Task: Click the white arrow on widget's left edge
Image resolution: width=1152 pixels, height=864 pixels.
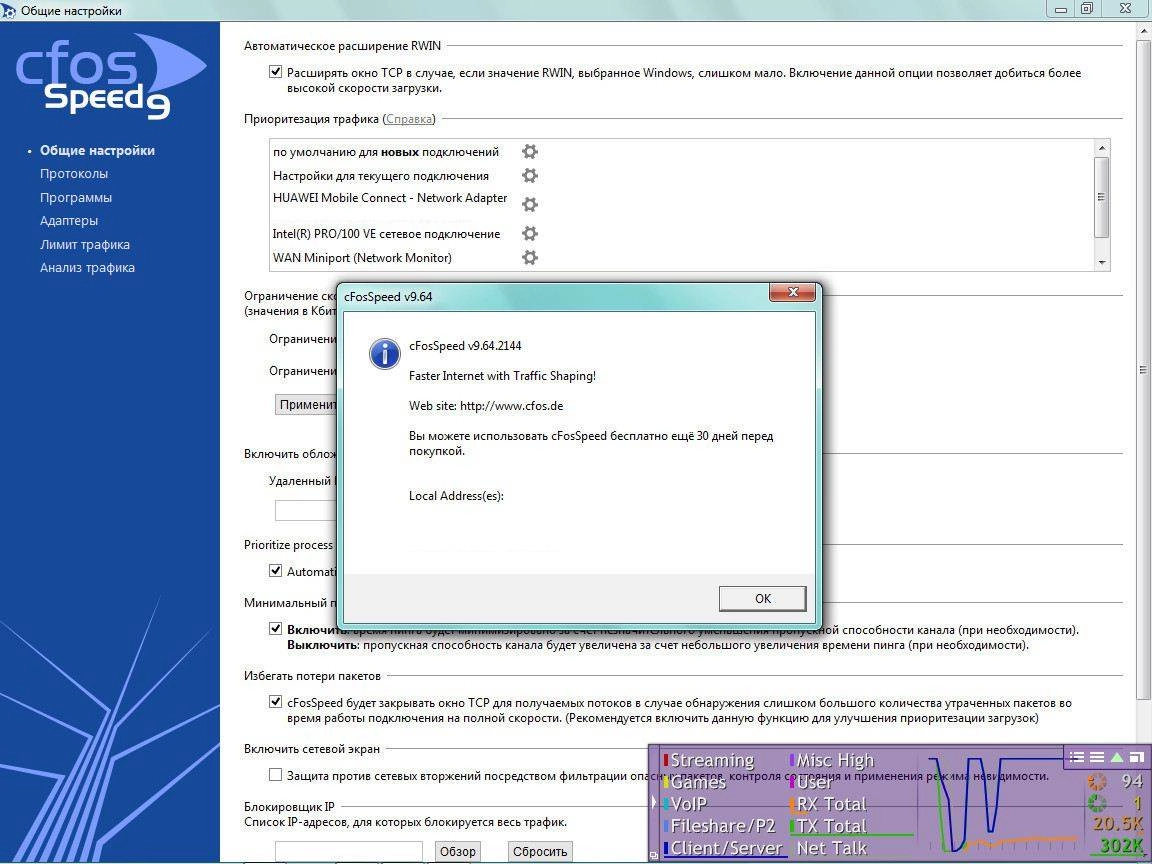Action: tap(653, 803)
